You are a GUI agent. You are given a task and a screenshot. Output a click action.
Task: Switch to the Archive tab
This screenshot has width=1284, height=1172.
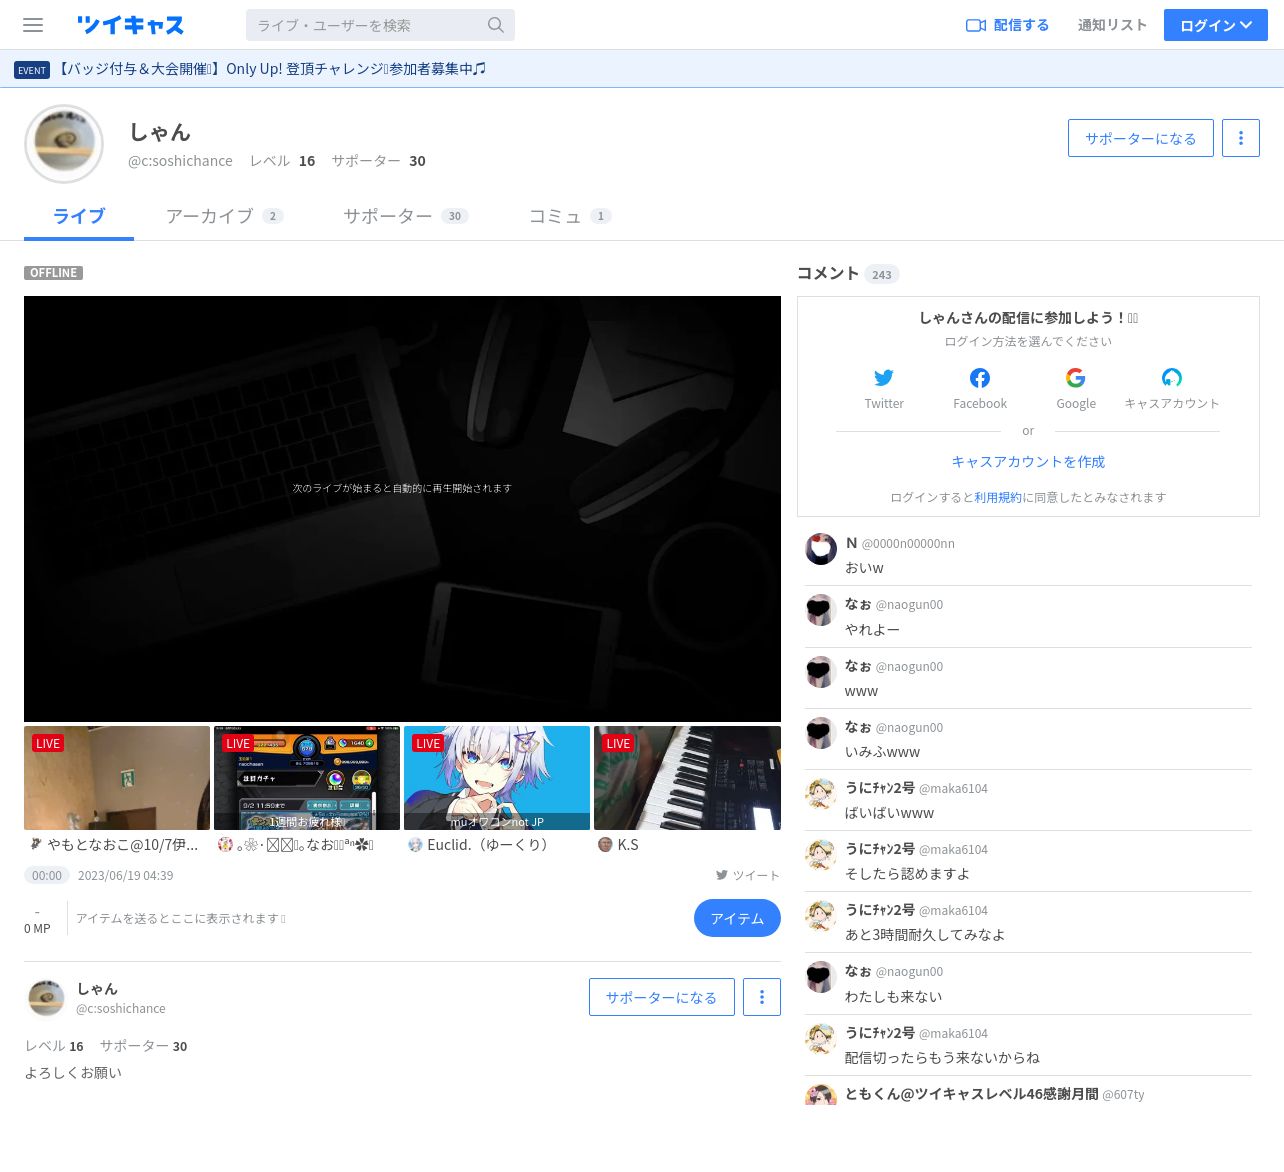pyautogui.click(x=224, y=216)
